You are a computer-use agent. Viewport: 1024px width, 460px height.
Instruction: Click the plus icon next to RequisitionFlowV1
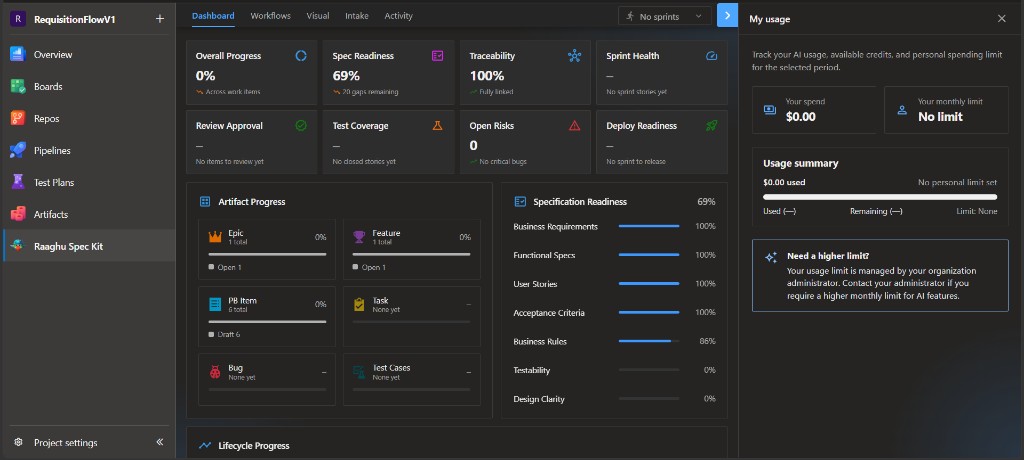pos(160,19)
